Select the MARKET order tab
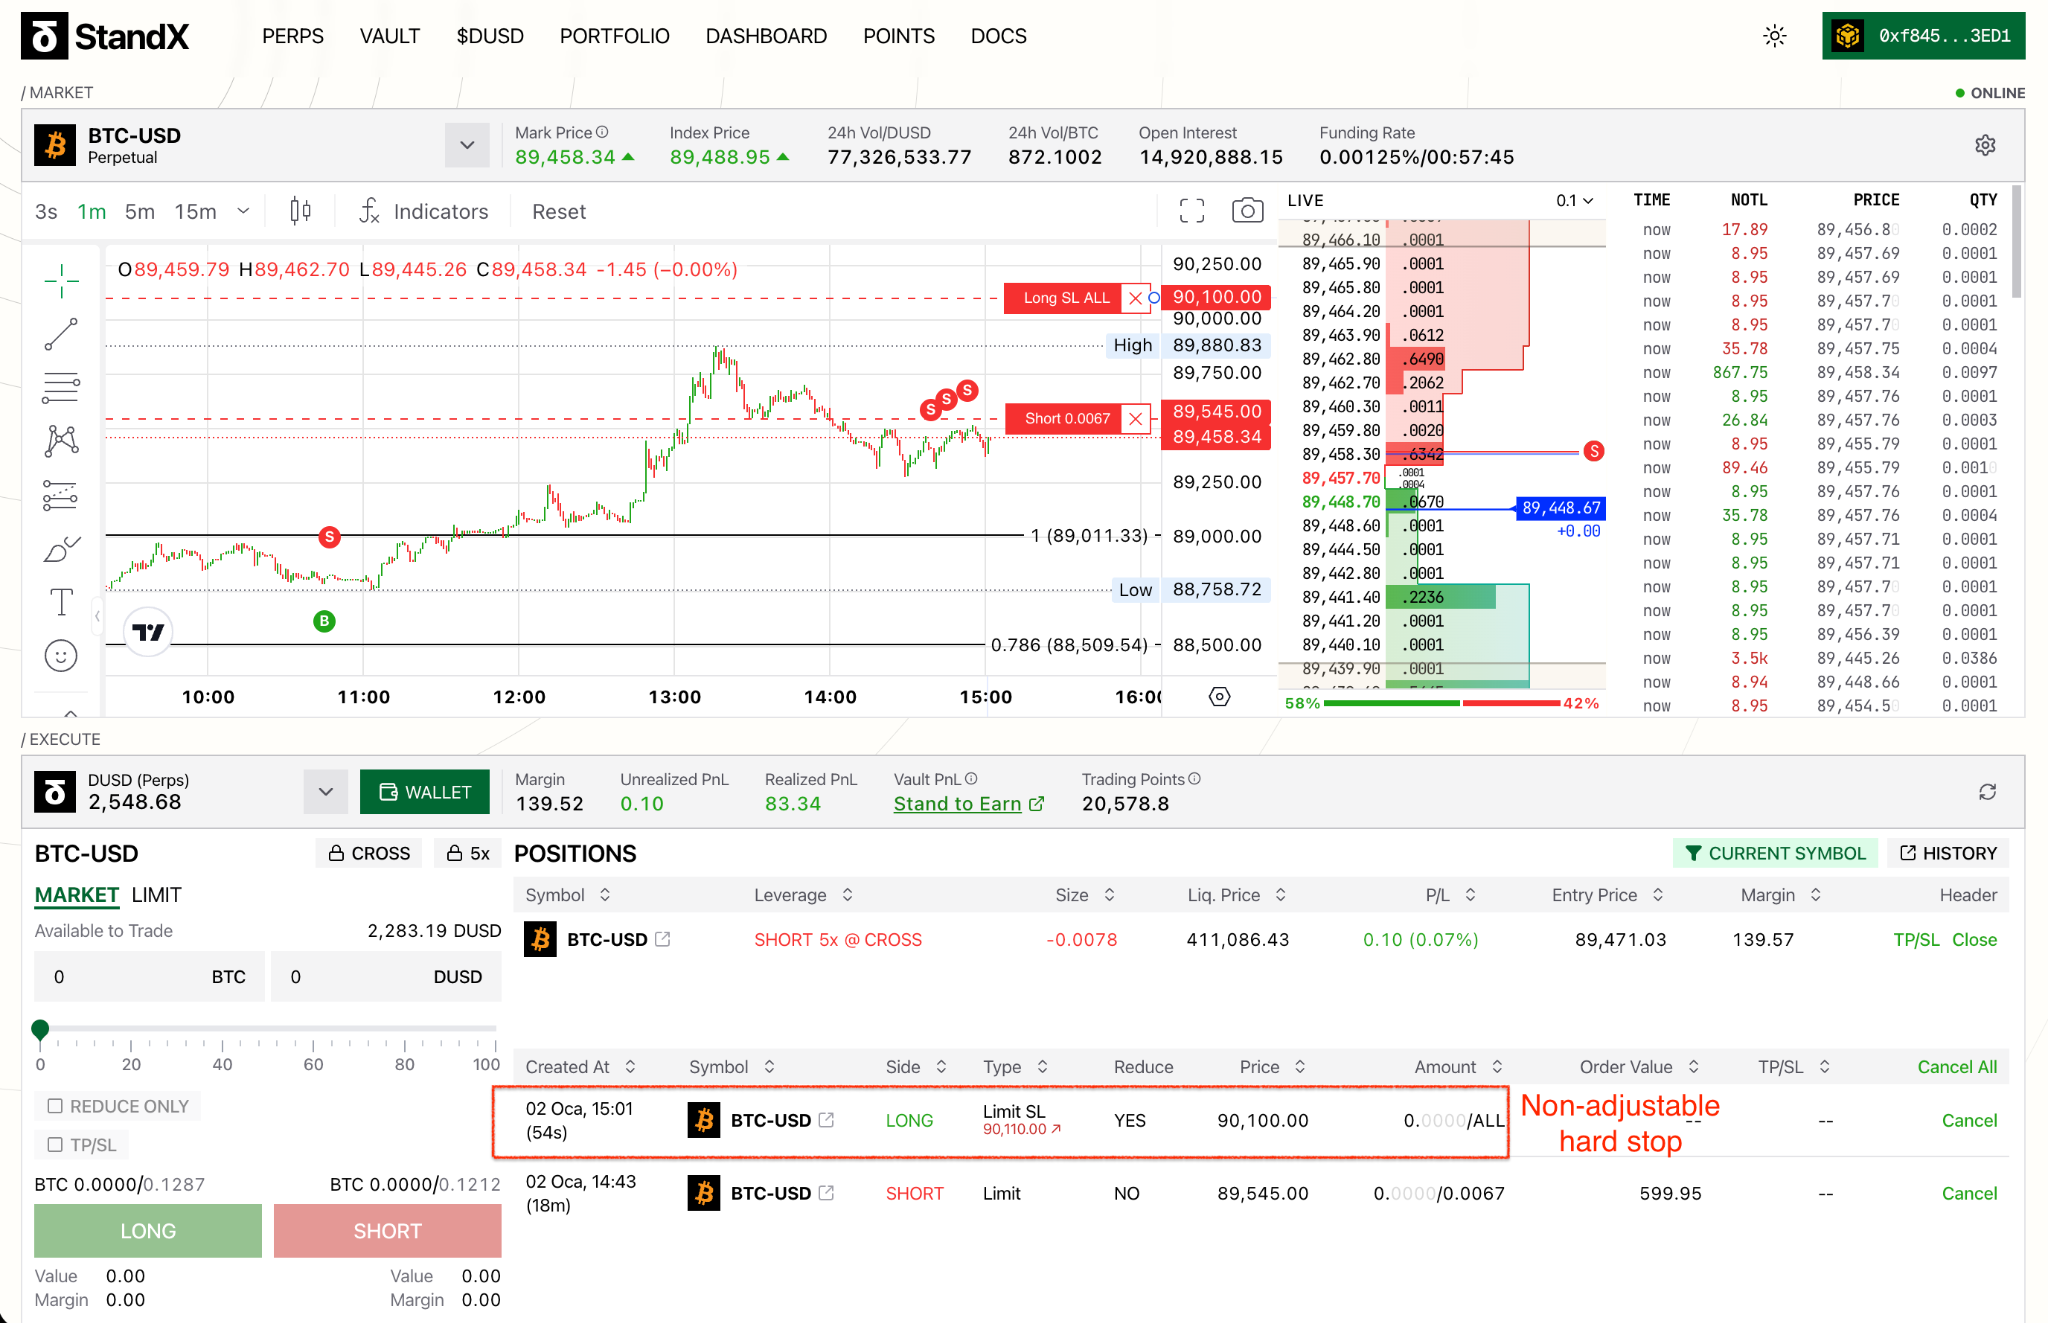 coord(77,895)
